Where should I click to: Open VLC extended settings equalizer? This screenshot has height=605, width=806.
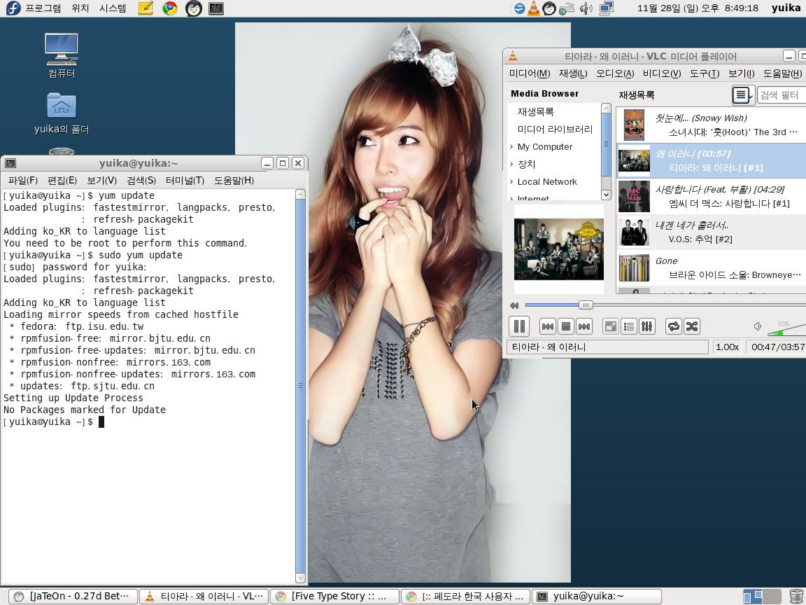coord(647,326)
